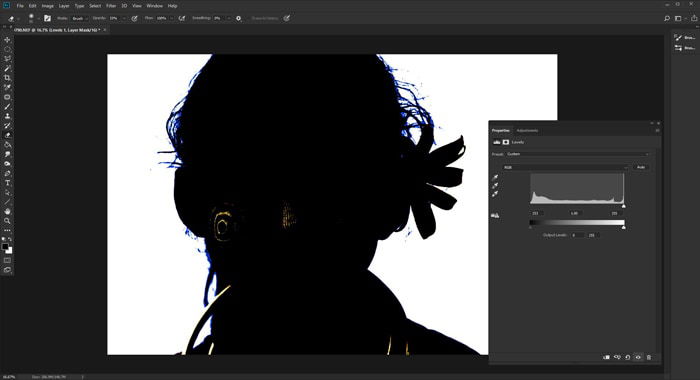
Task: Switch to the Adjustments tab
Action: pyautogui.click(x=527, y=130)
